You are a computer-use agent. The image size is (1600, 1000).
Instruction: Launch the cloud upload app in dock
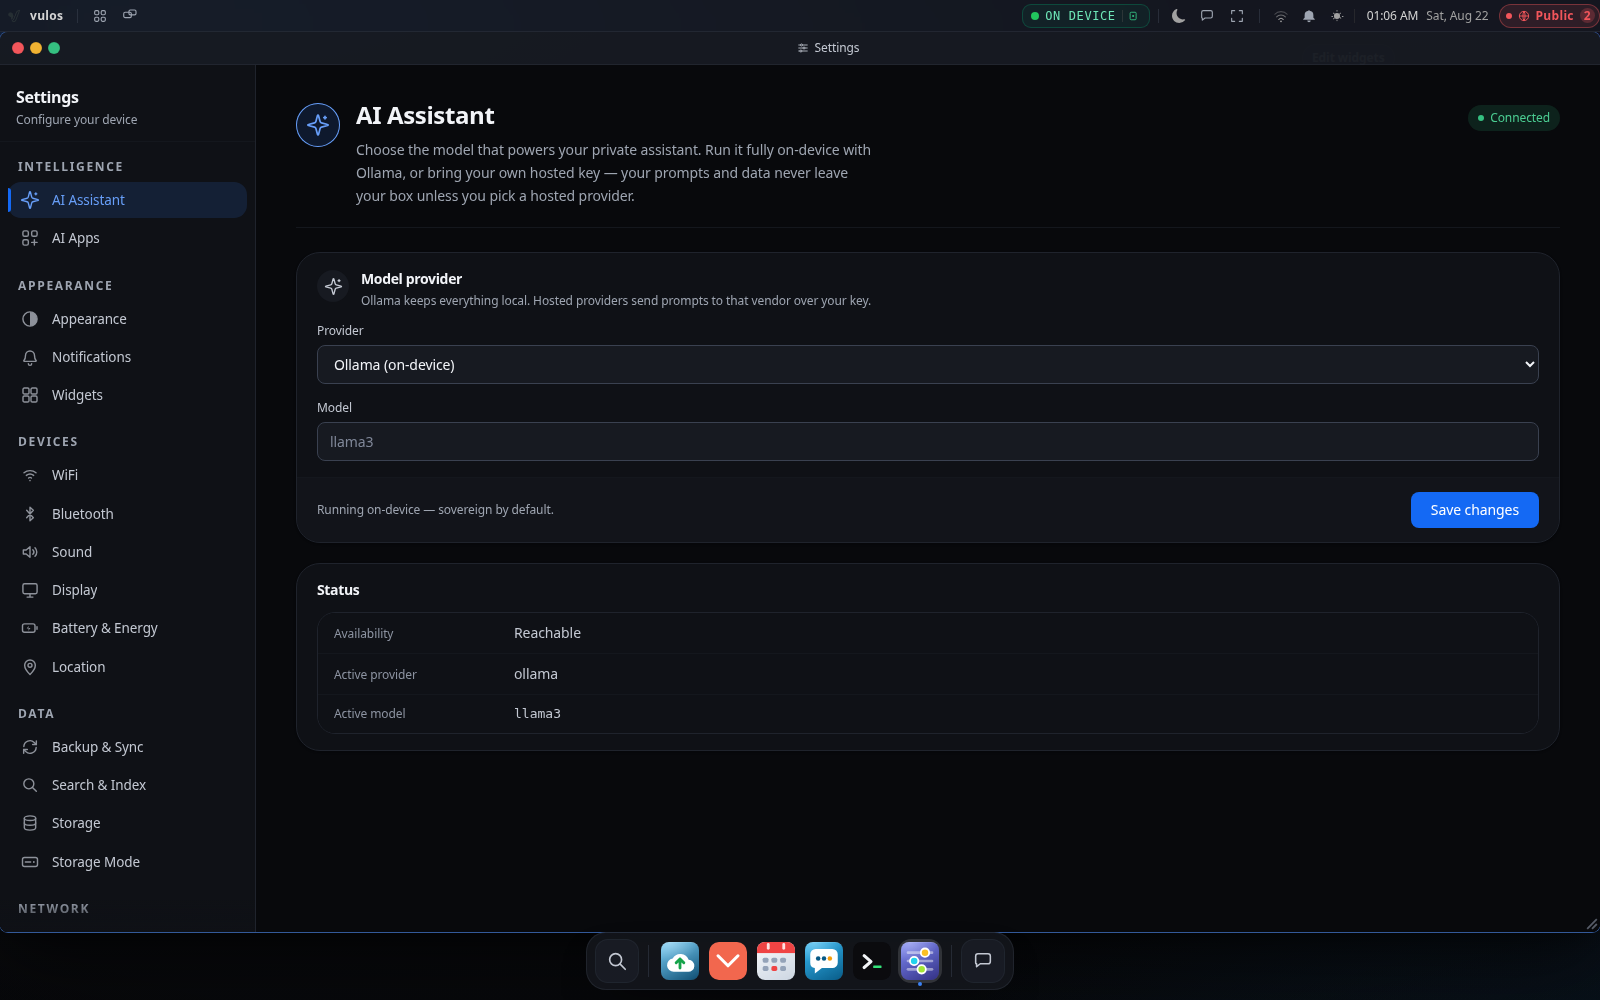[x=680, y=961]
